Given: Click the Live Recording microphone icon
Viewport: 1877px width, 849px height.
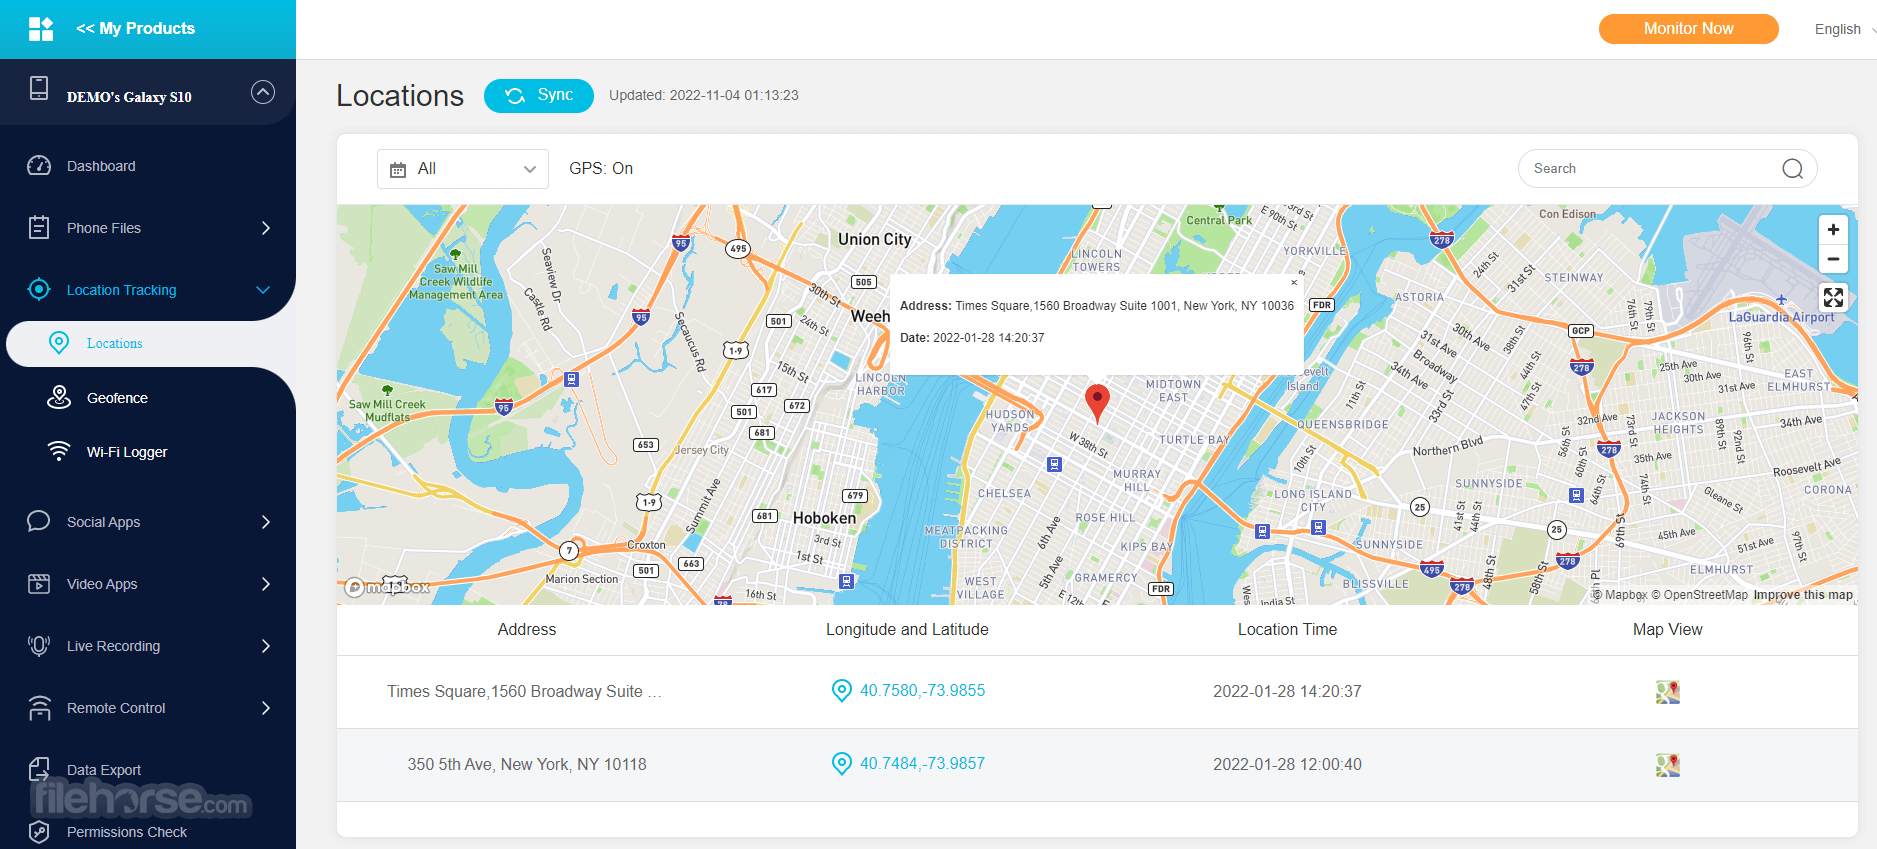Looking at the screenshot, I should [39, 646].
